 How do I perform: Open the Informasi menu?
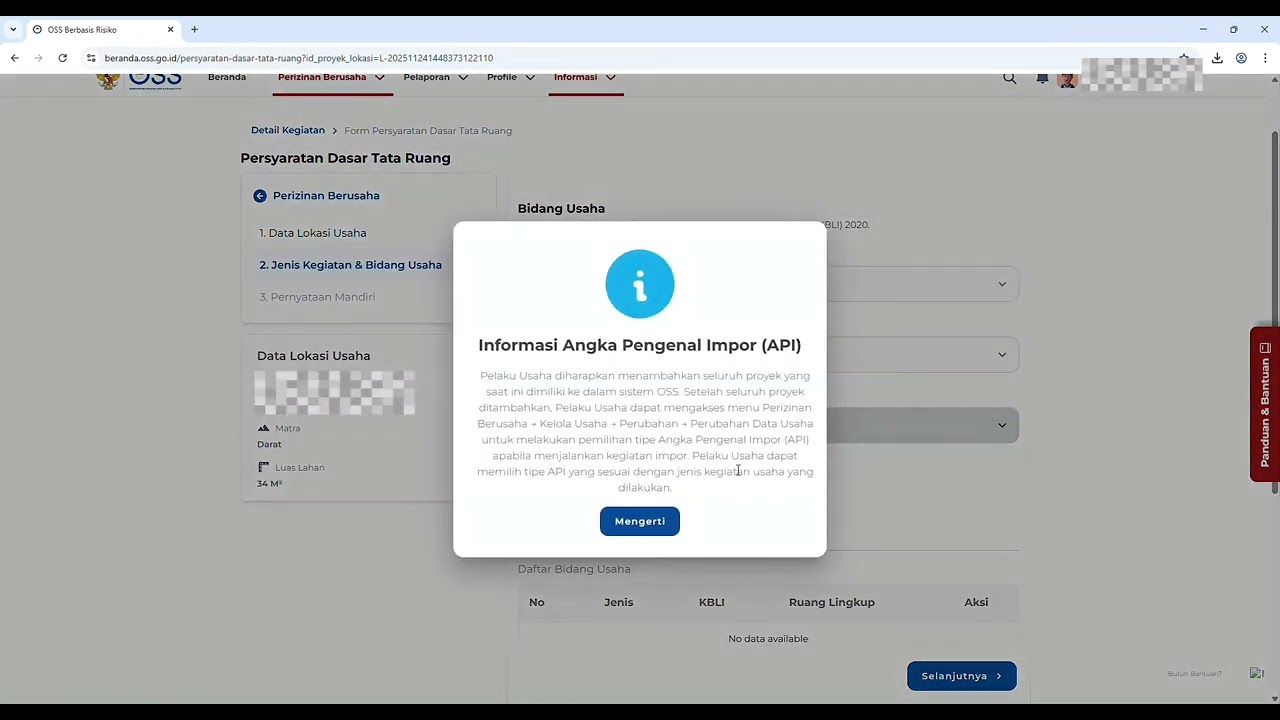(x=576, y=77)
